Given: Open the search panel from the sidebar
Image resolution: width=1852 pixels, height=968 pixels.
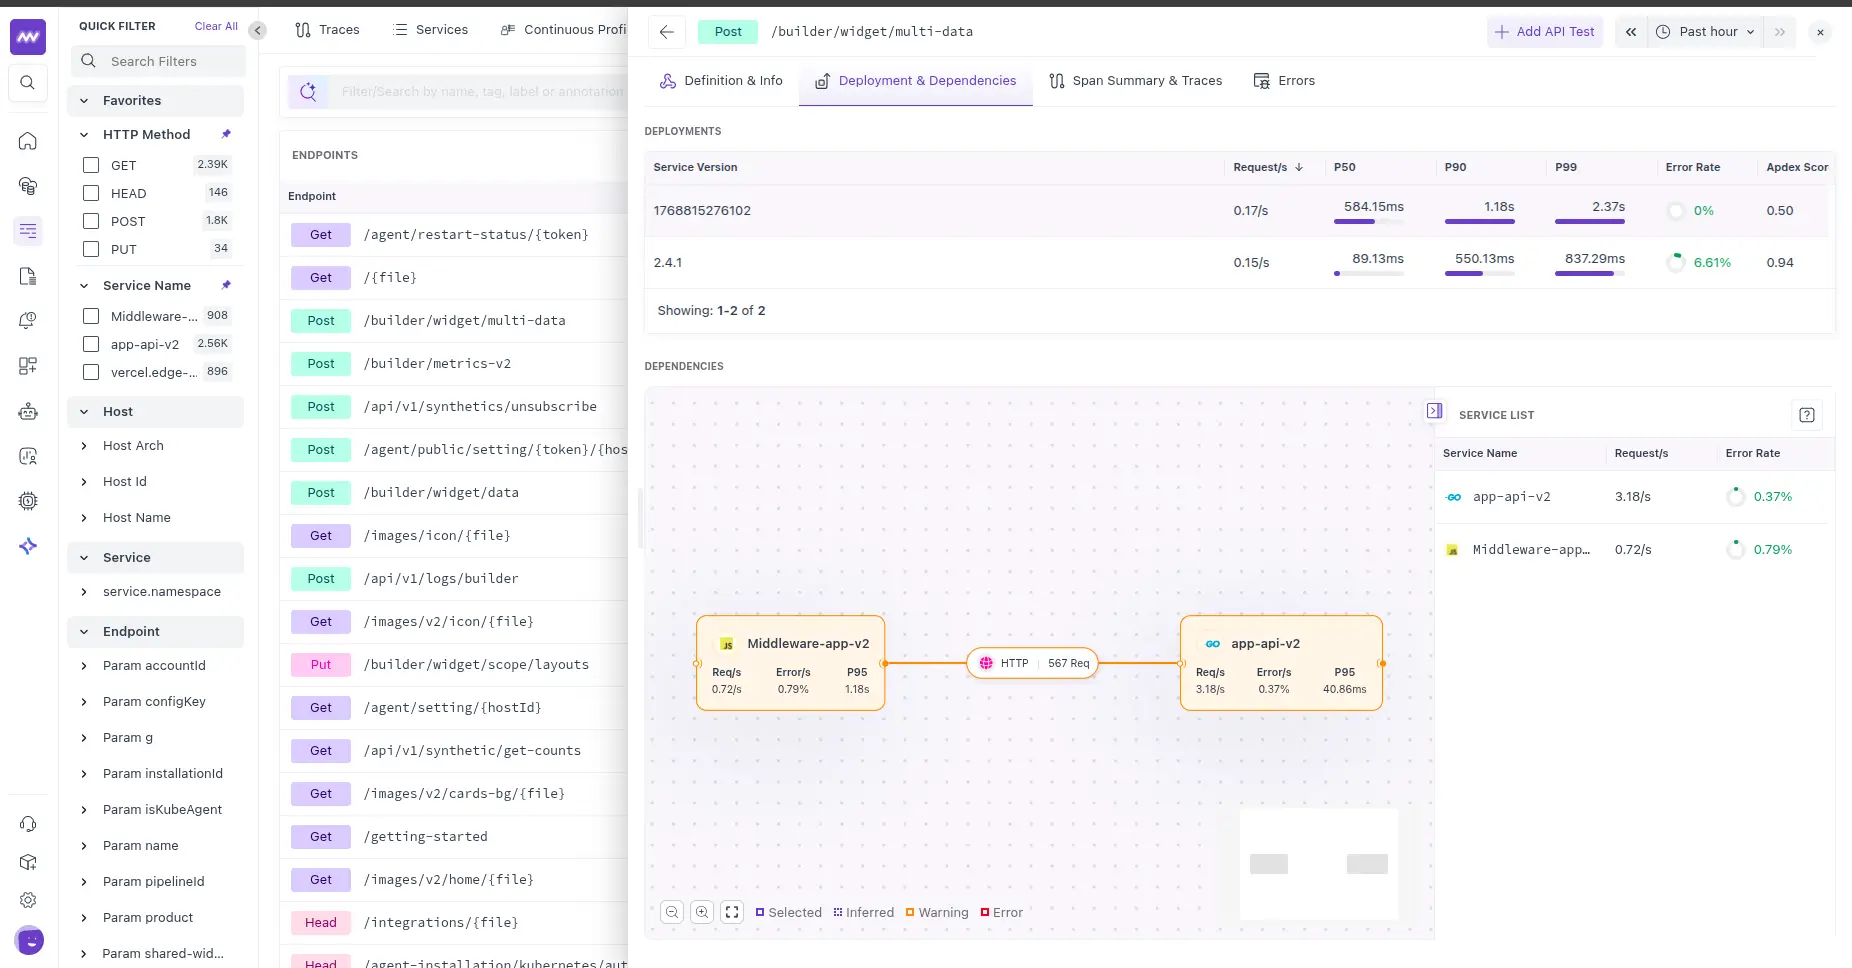Looking at the screenshot, I should pyautogui.click(x=27, y=82).
